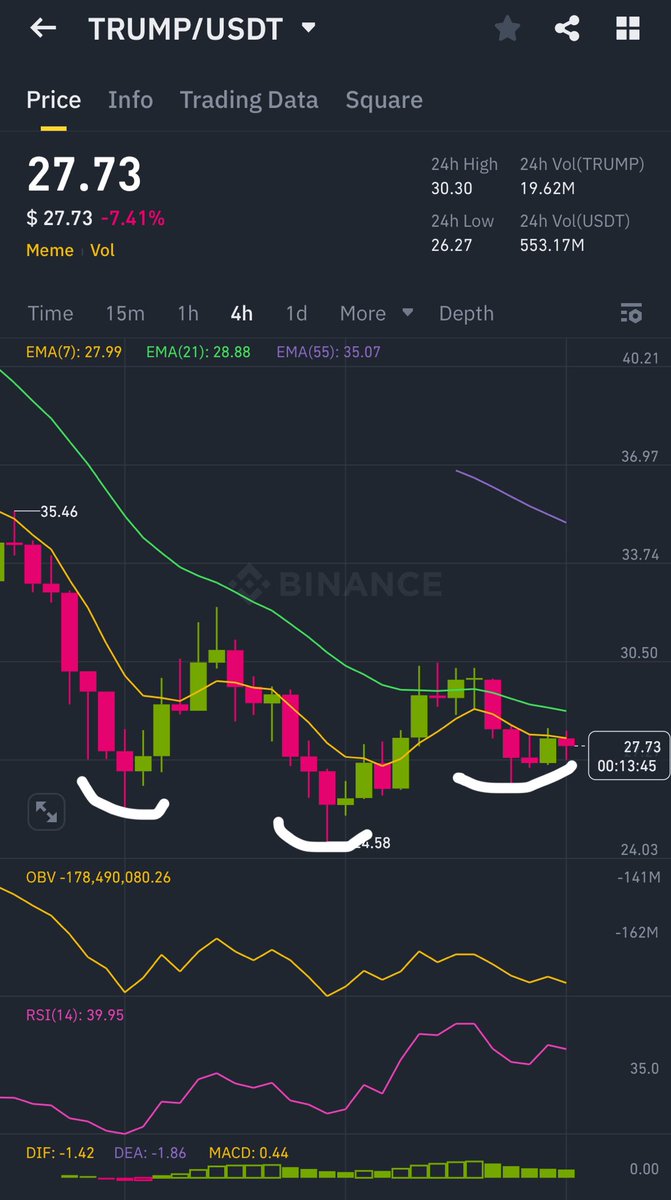Select the 1d chart interval

click(296, 314)
